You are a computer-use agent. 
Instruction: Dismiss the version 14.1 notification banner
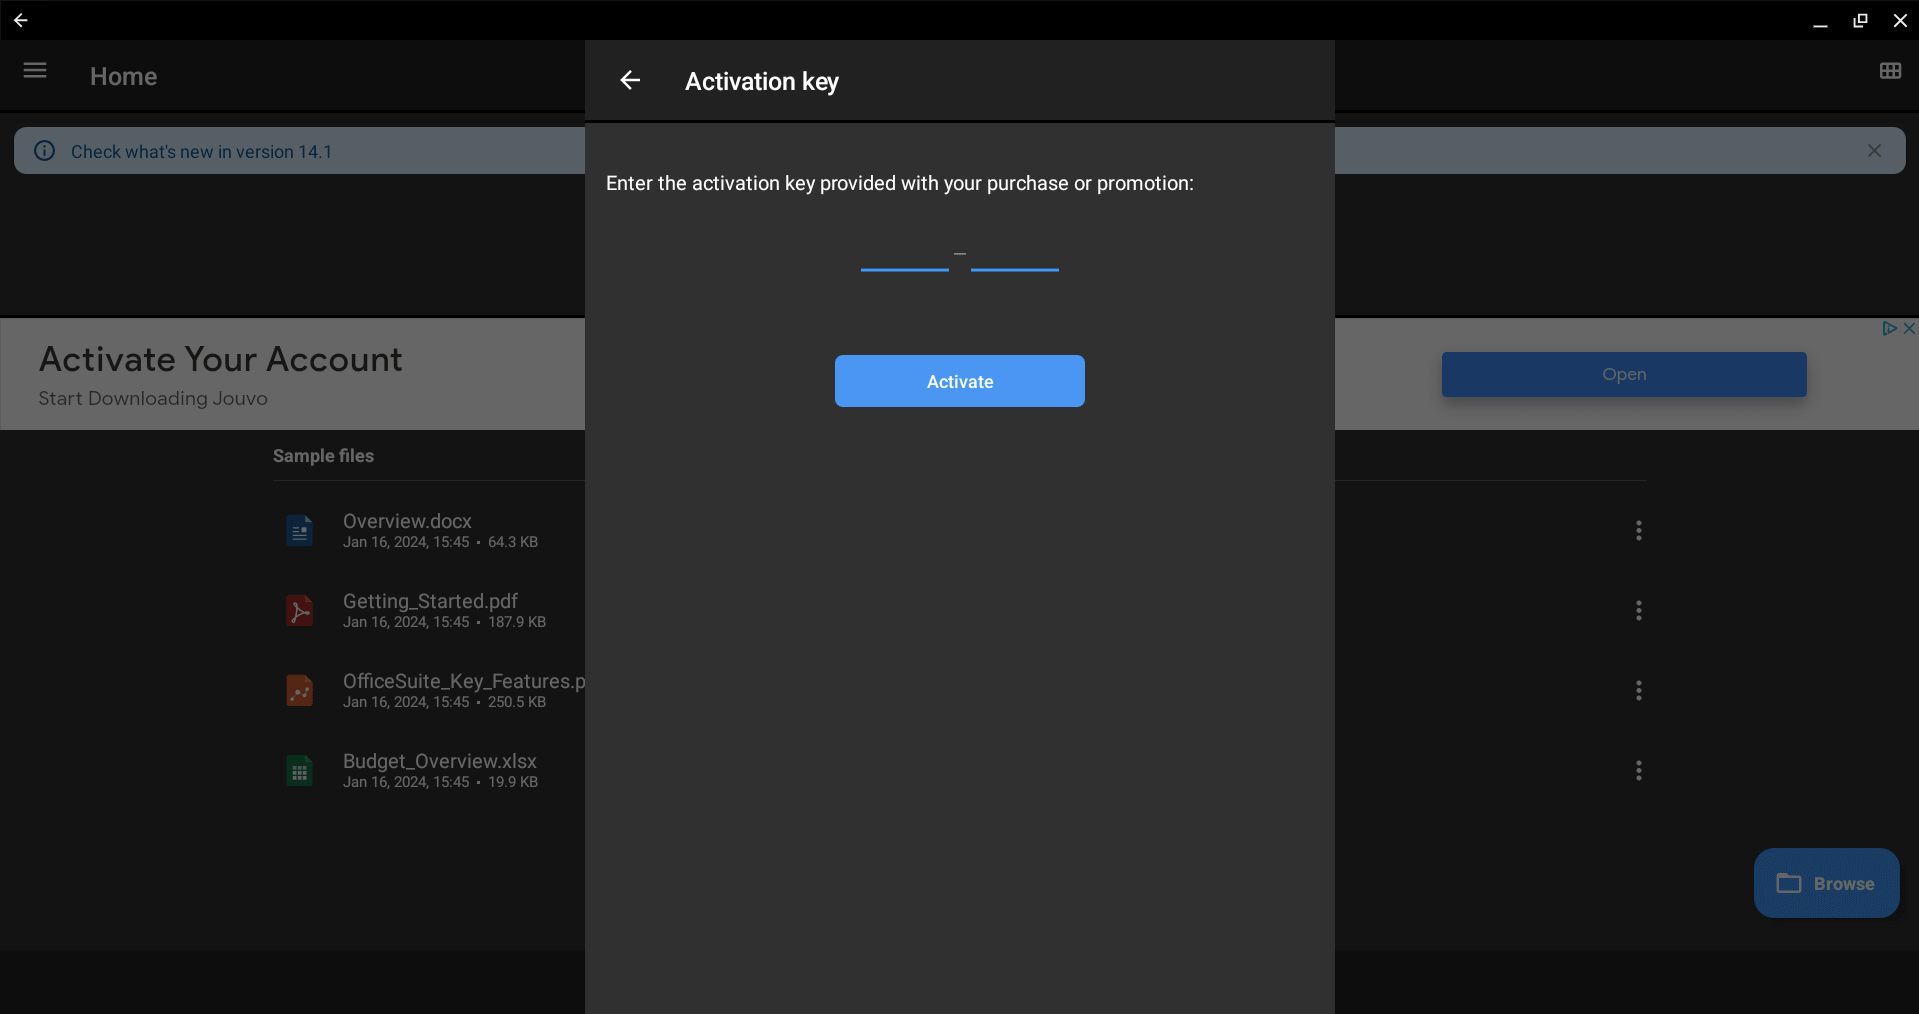pos(1873,150)
